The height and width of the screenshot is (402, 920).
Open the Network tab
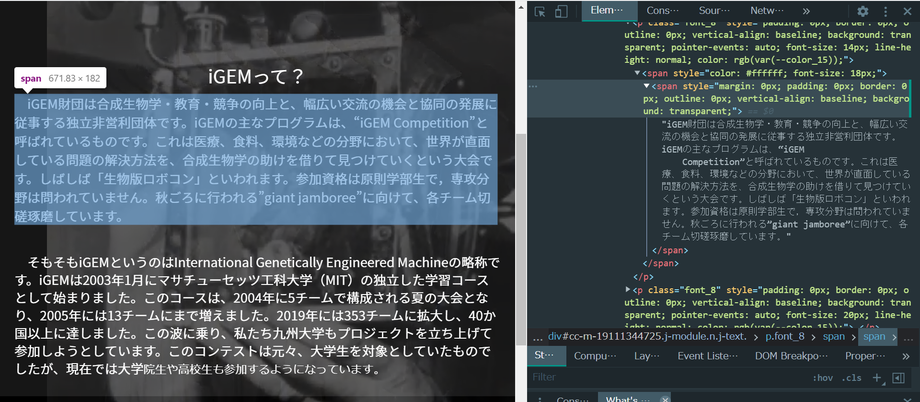(767, 11)
